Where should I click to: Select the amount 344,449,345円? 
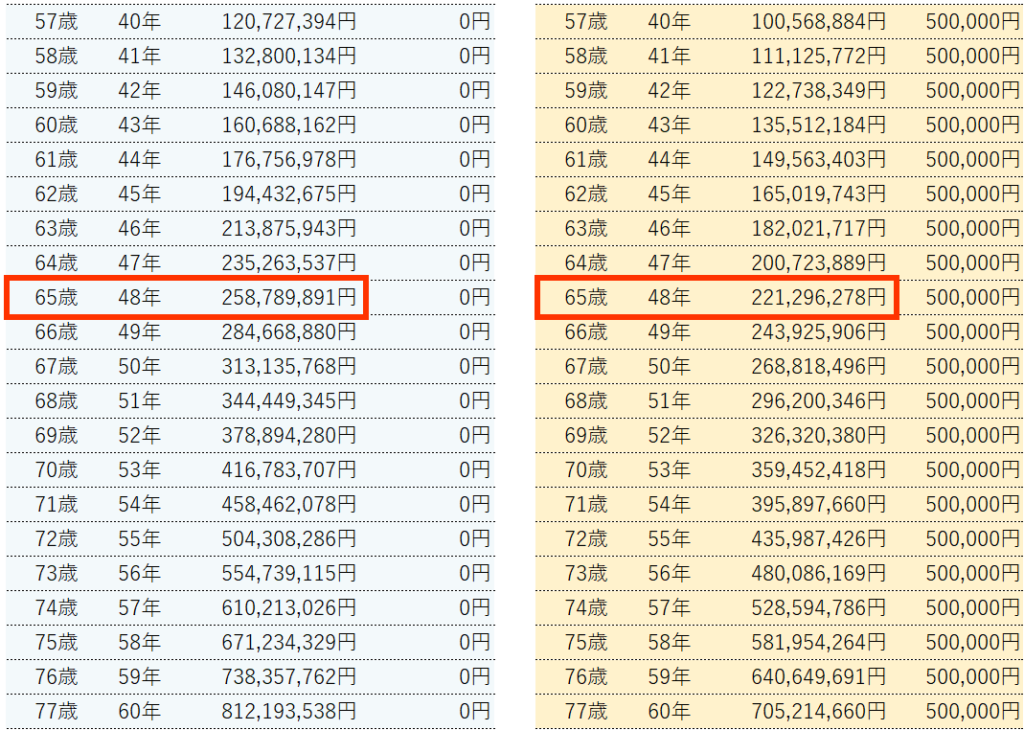[288, 401]
